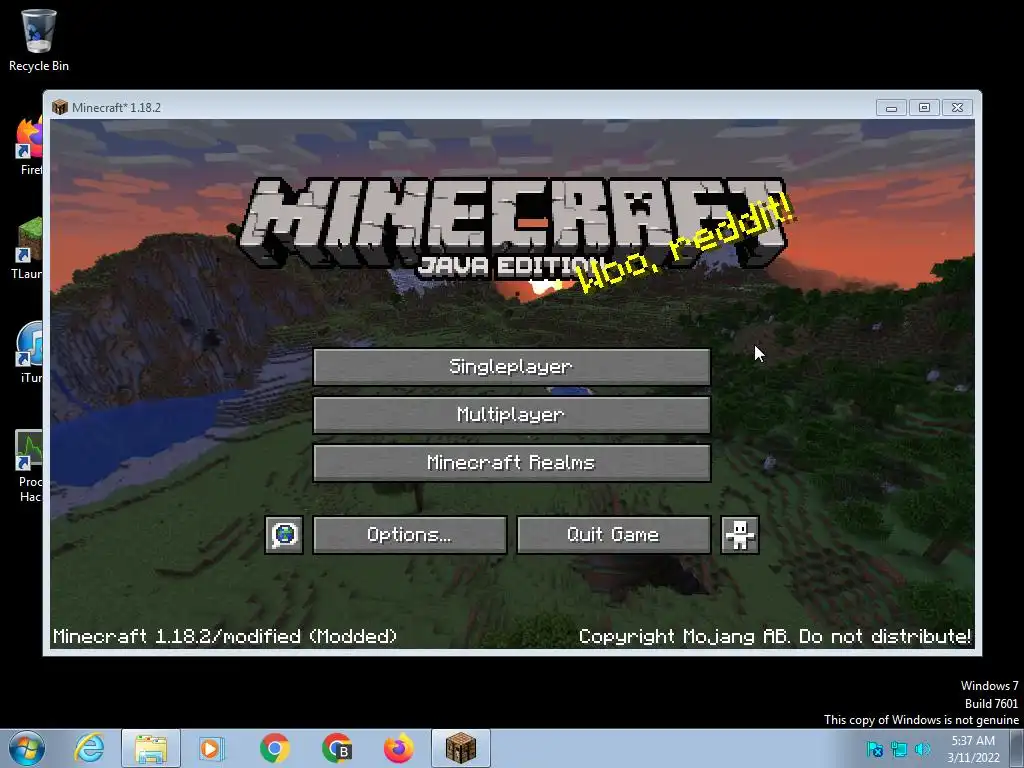Click Minecraft 1.18.2/modified version text
Screen dimensions: 1024x768
[225, 636]
